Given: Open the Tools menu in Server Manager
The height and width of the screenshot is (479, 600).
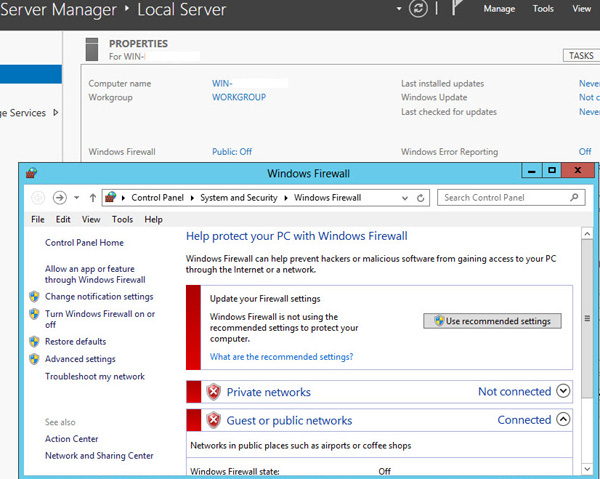Looking at the screenshot, I should tap(543, 9).
